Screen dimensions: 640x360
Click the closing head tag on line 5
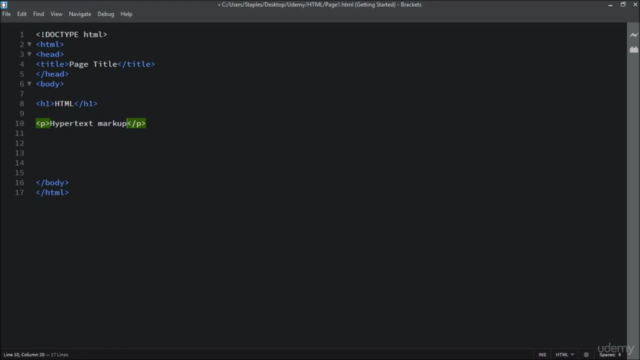[52, 74]
